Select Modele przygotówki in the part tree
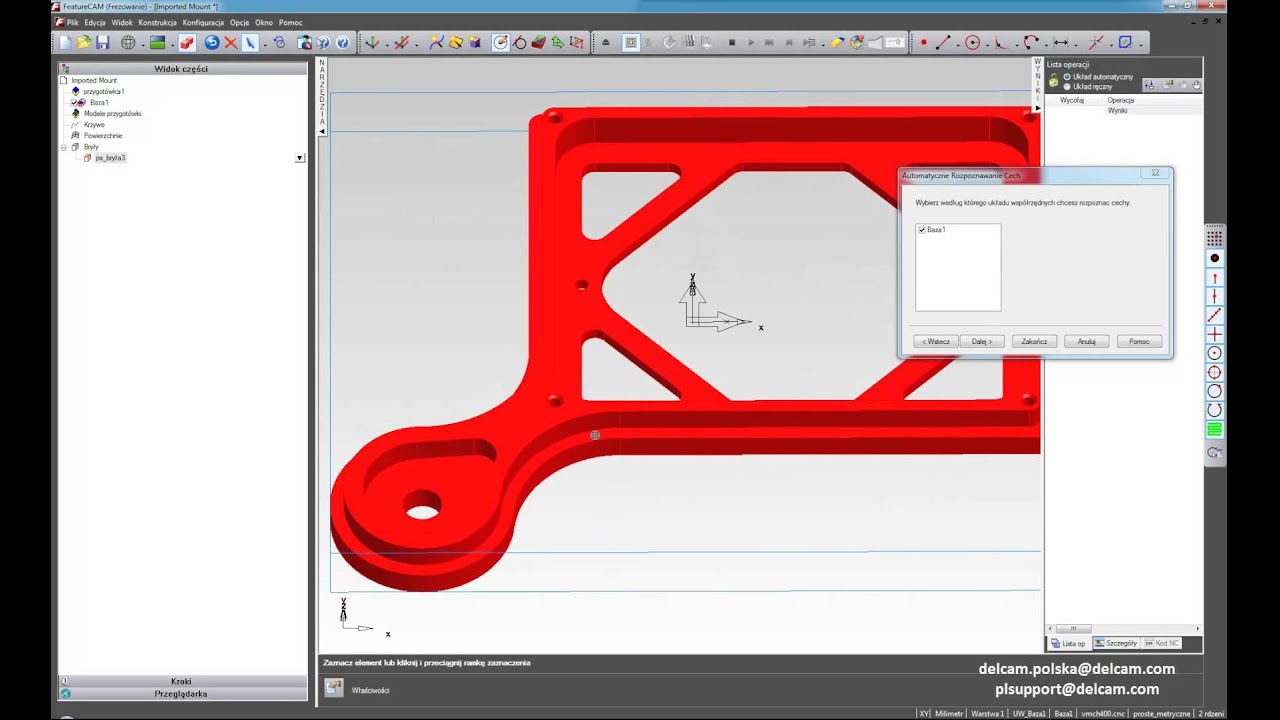This screenshot has height=720, width=1280. [112, 113]
